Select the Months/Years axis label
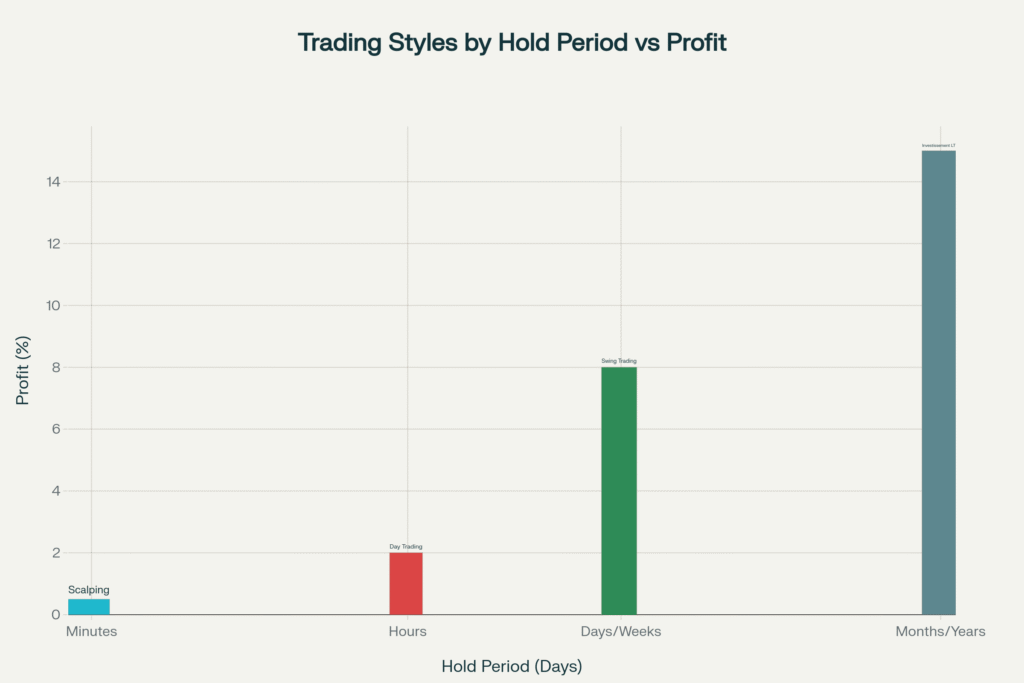The width and height of the screenshot is (1024, 683). click(x=939, y=632)
